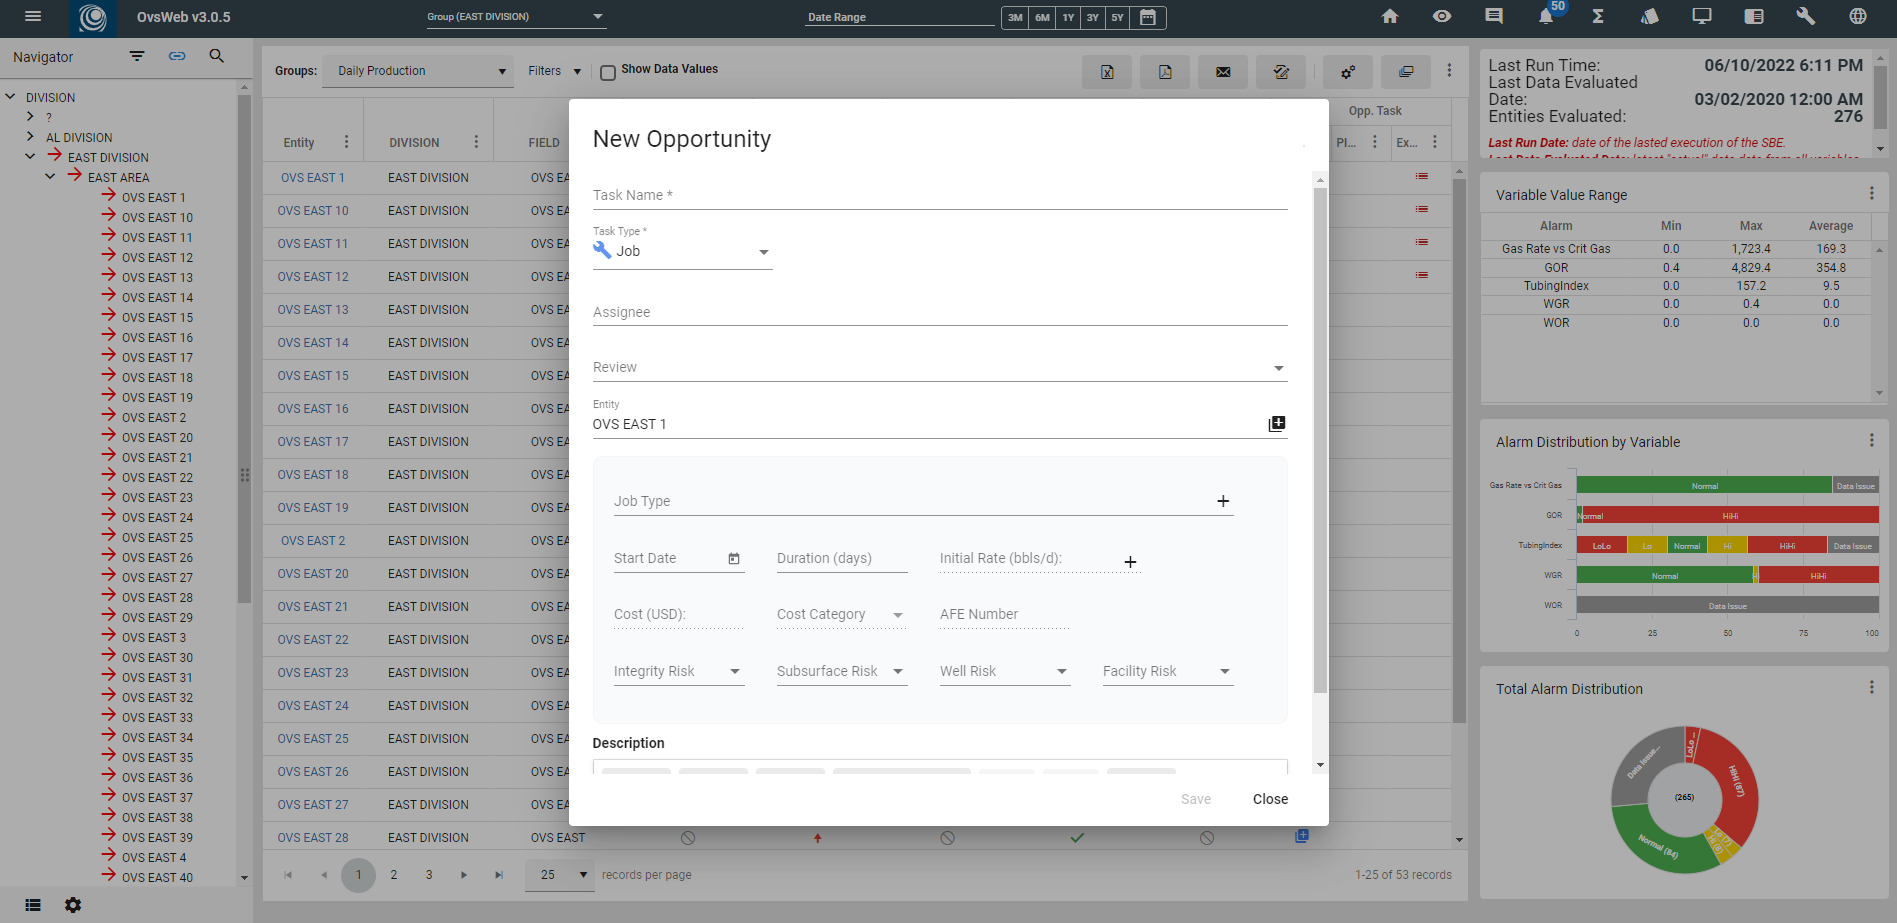Click the Home icon in top bar
The image size is (1897, 923).
(1389, 16)
